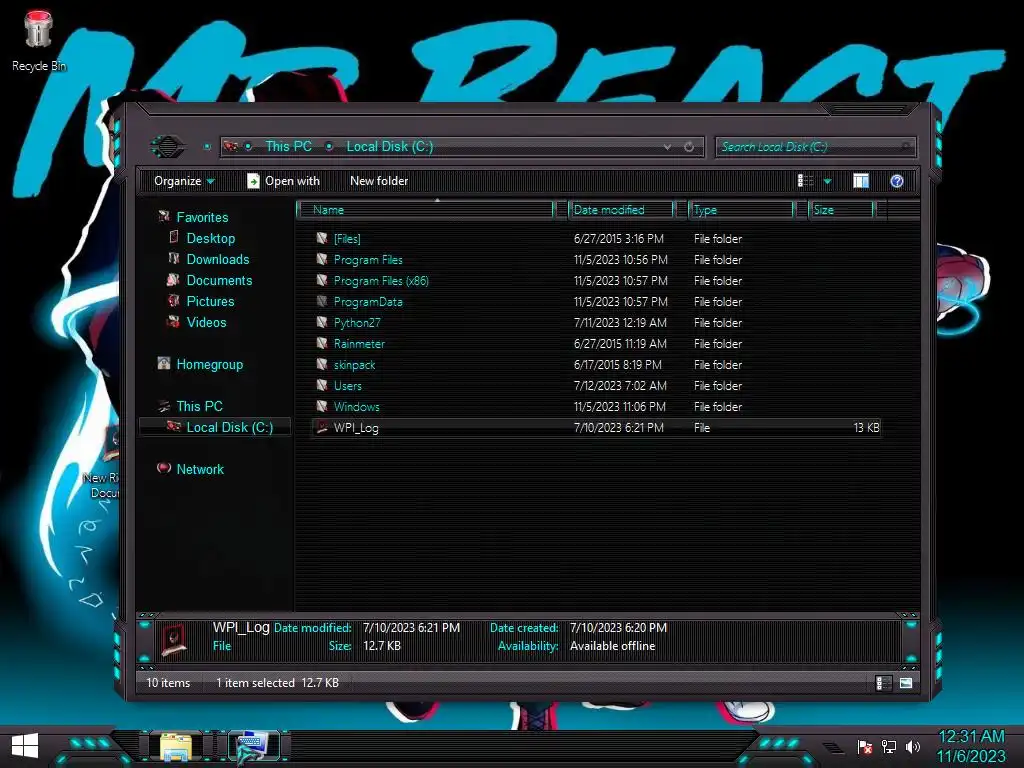This screenshot has height=768, width=1024.
Task: Expand the address bar history dropdown
Action: coord(667,147)
